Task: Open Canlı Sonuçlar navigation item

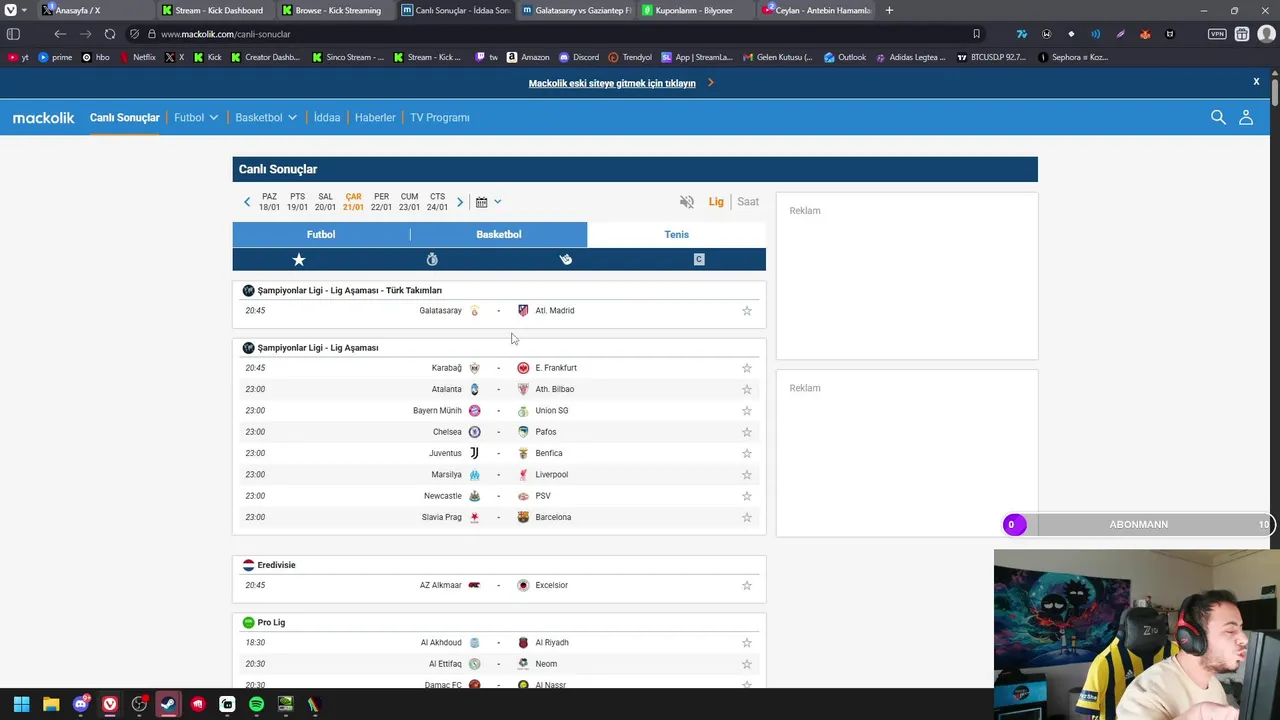Action: tap(125, 117)
